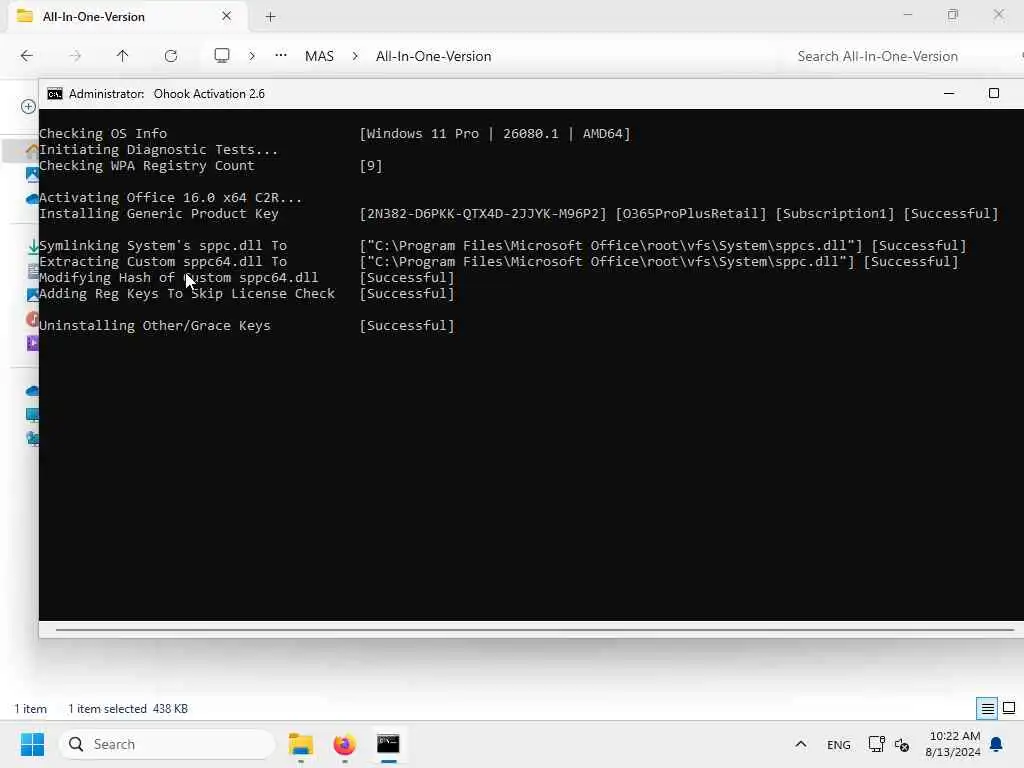Image resolution: width=1024 pixels, height=768 pixels.
Task: Click 'Checking OS Info' line
Action: 103,133
